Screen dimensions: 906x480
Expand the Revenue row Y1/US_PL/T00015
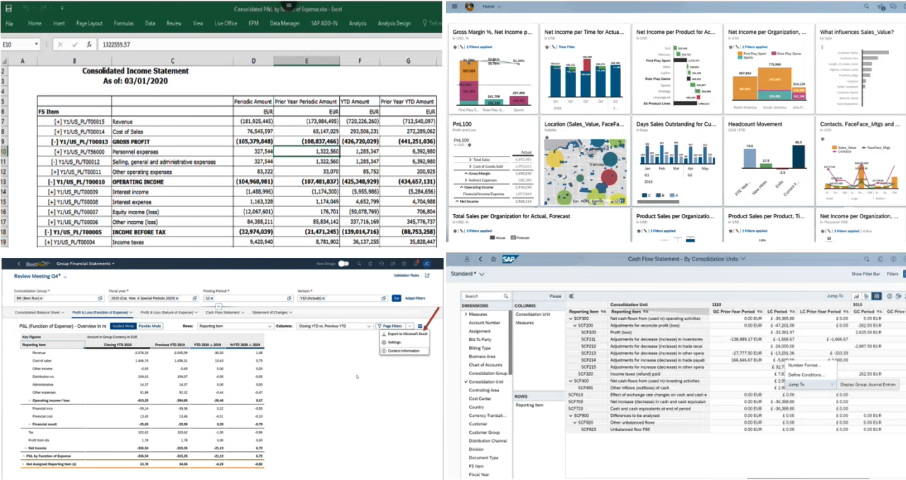tap(58, 122)
